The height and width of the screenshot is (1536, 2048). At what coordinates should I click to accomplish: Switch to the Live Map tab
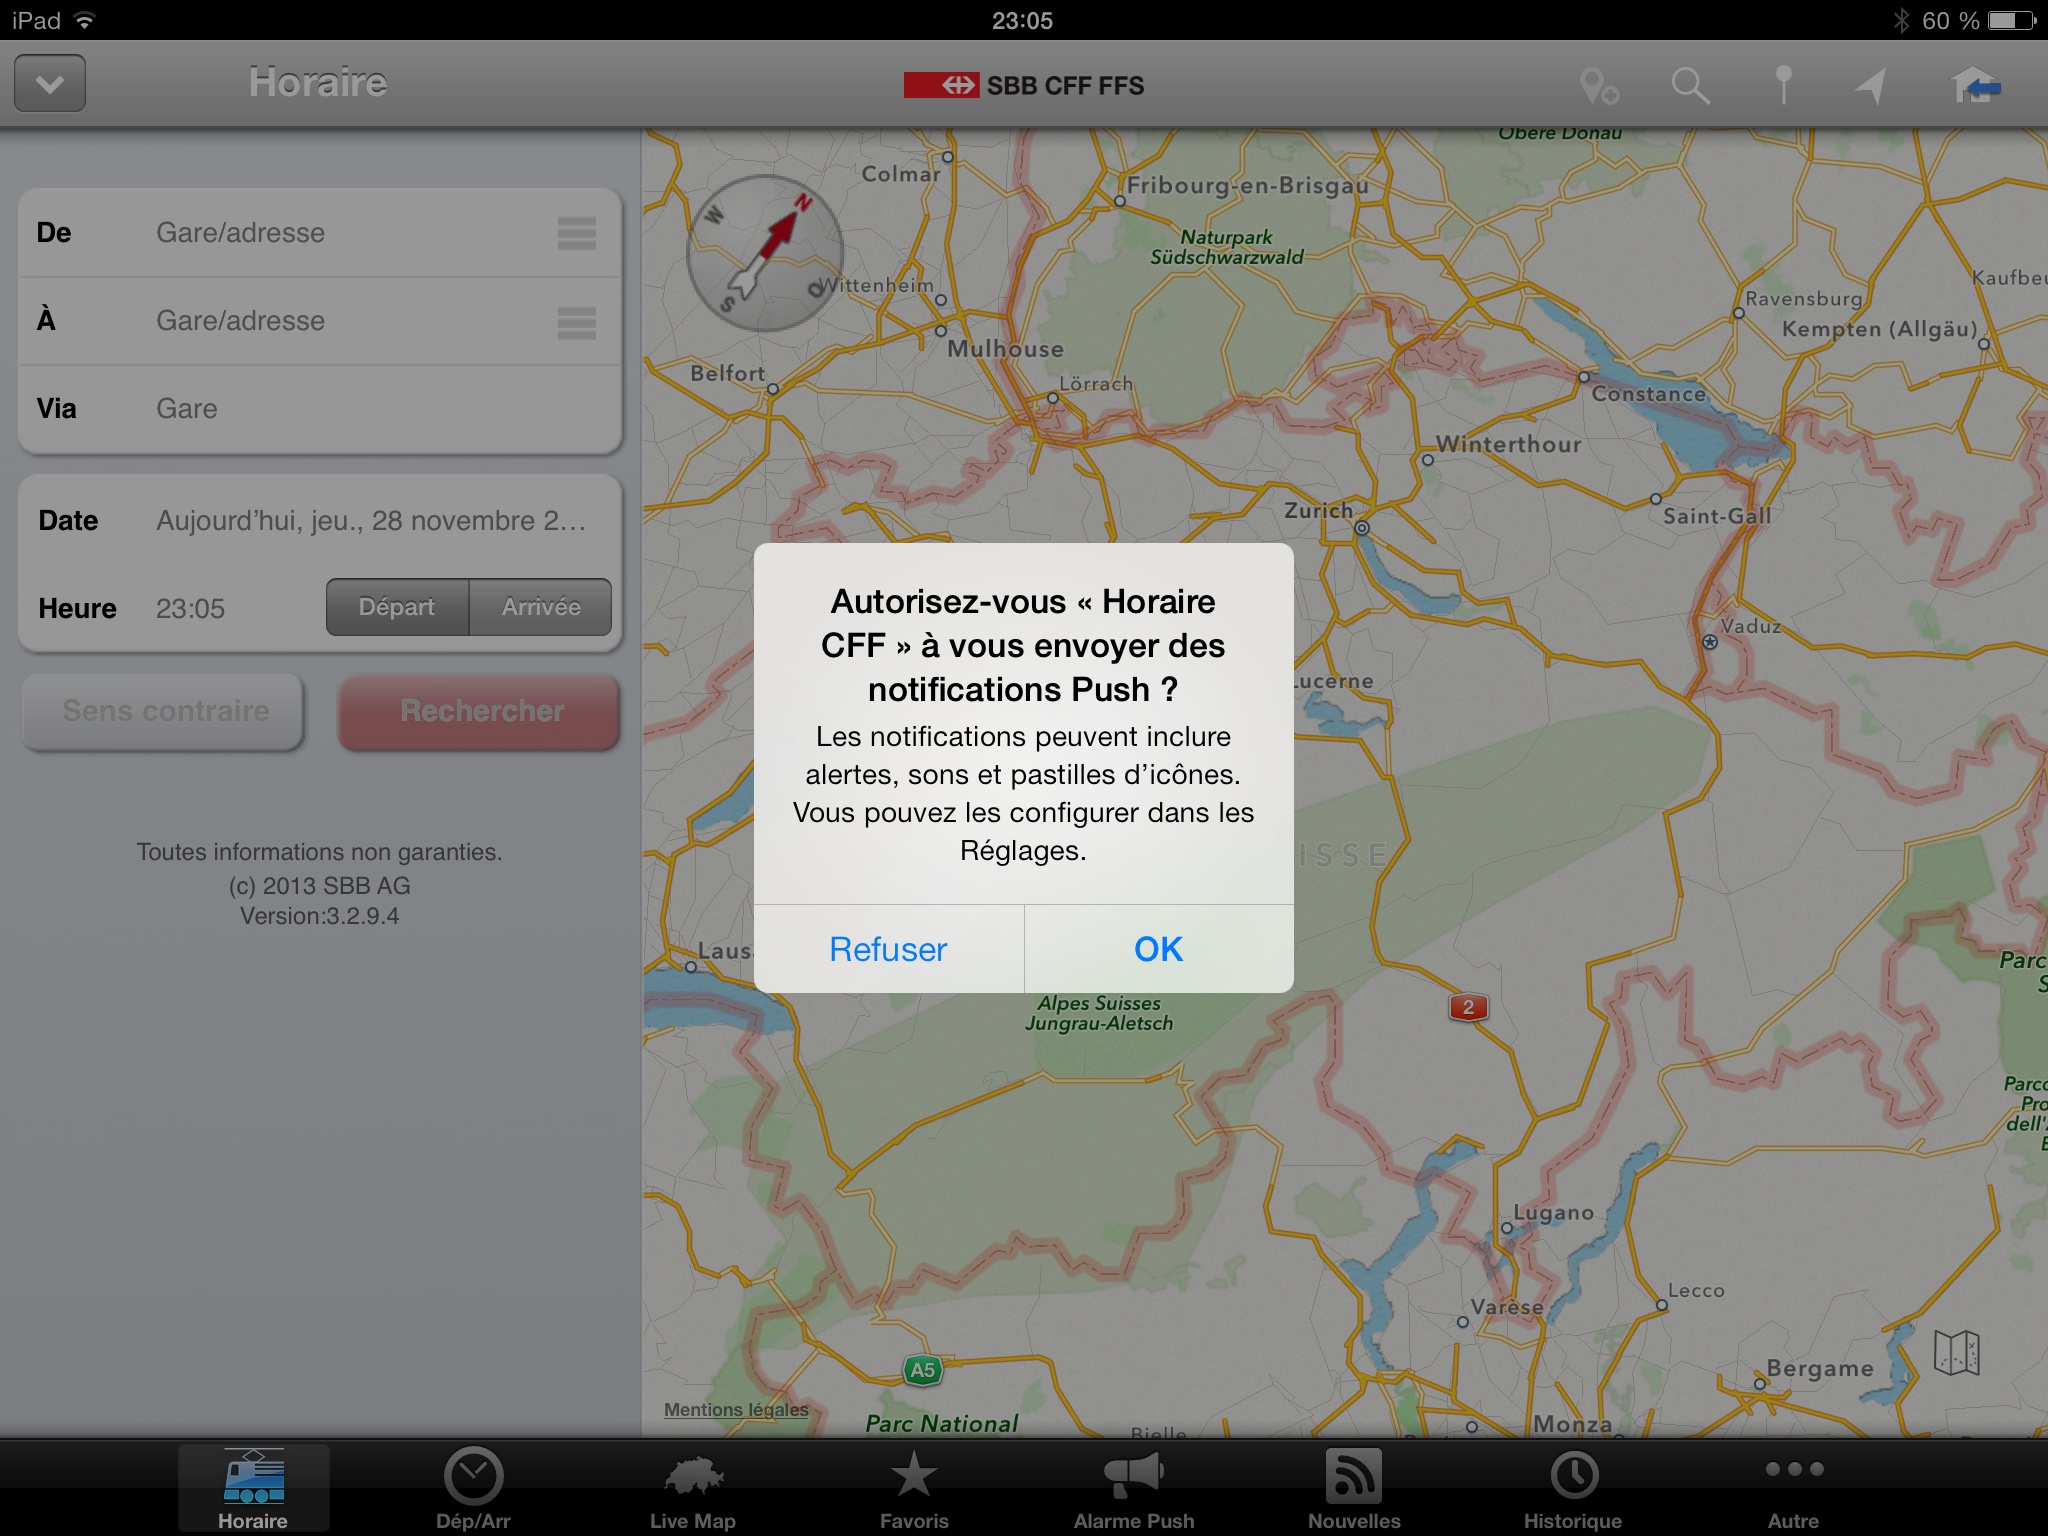point(692,1489)
